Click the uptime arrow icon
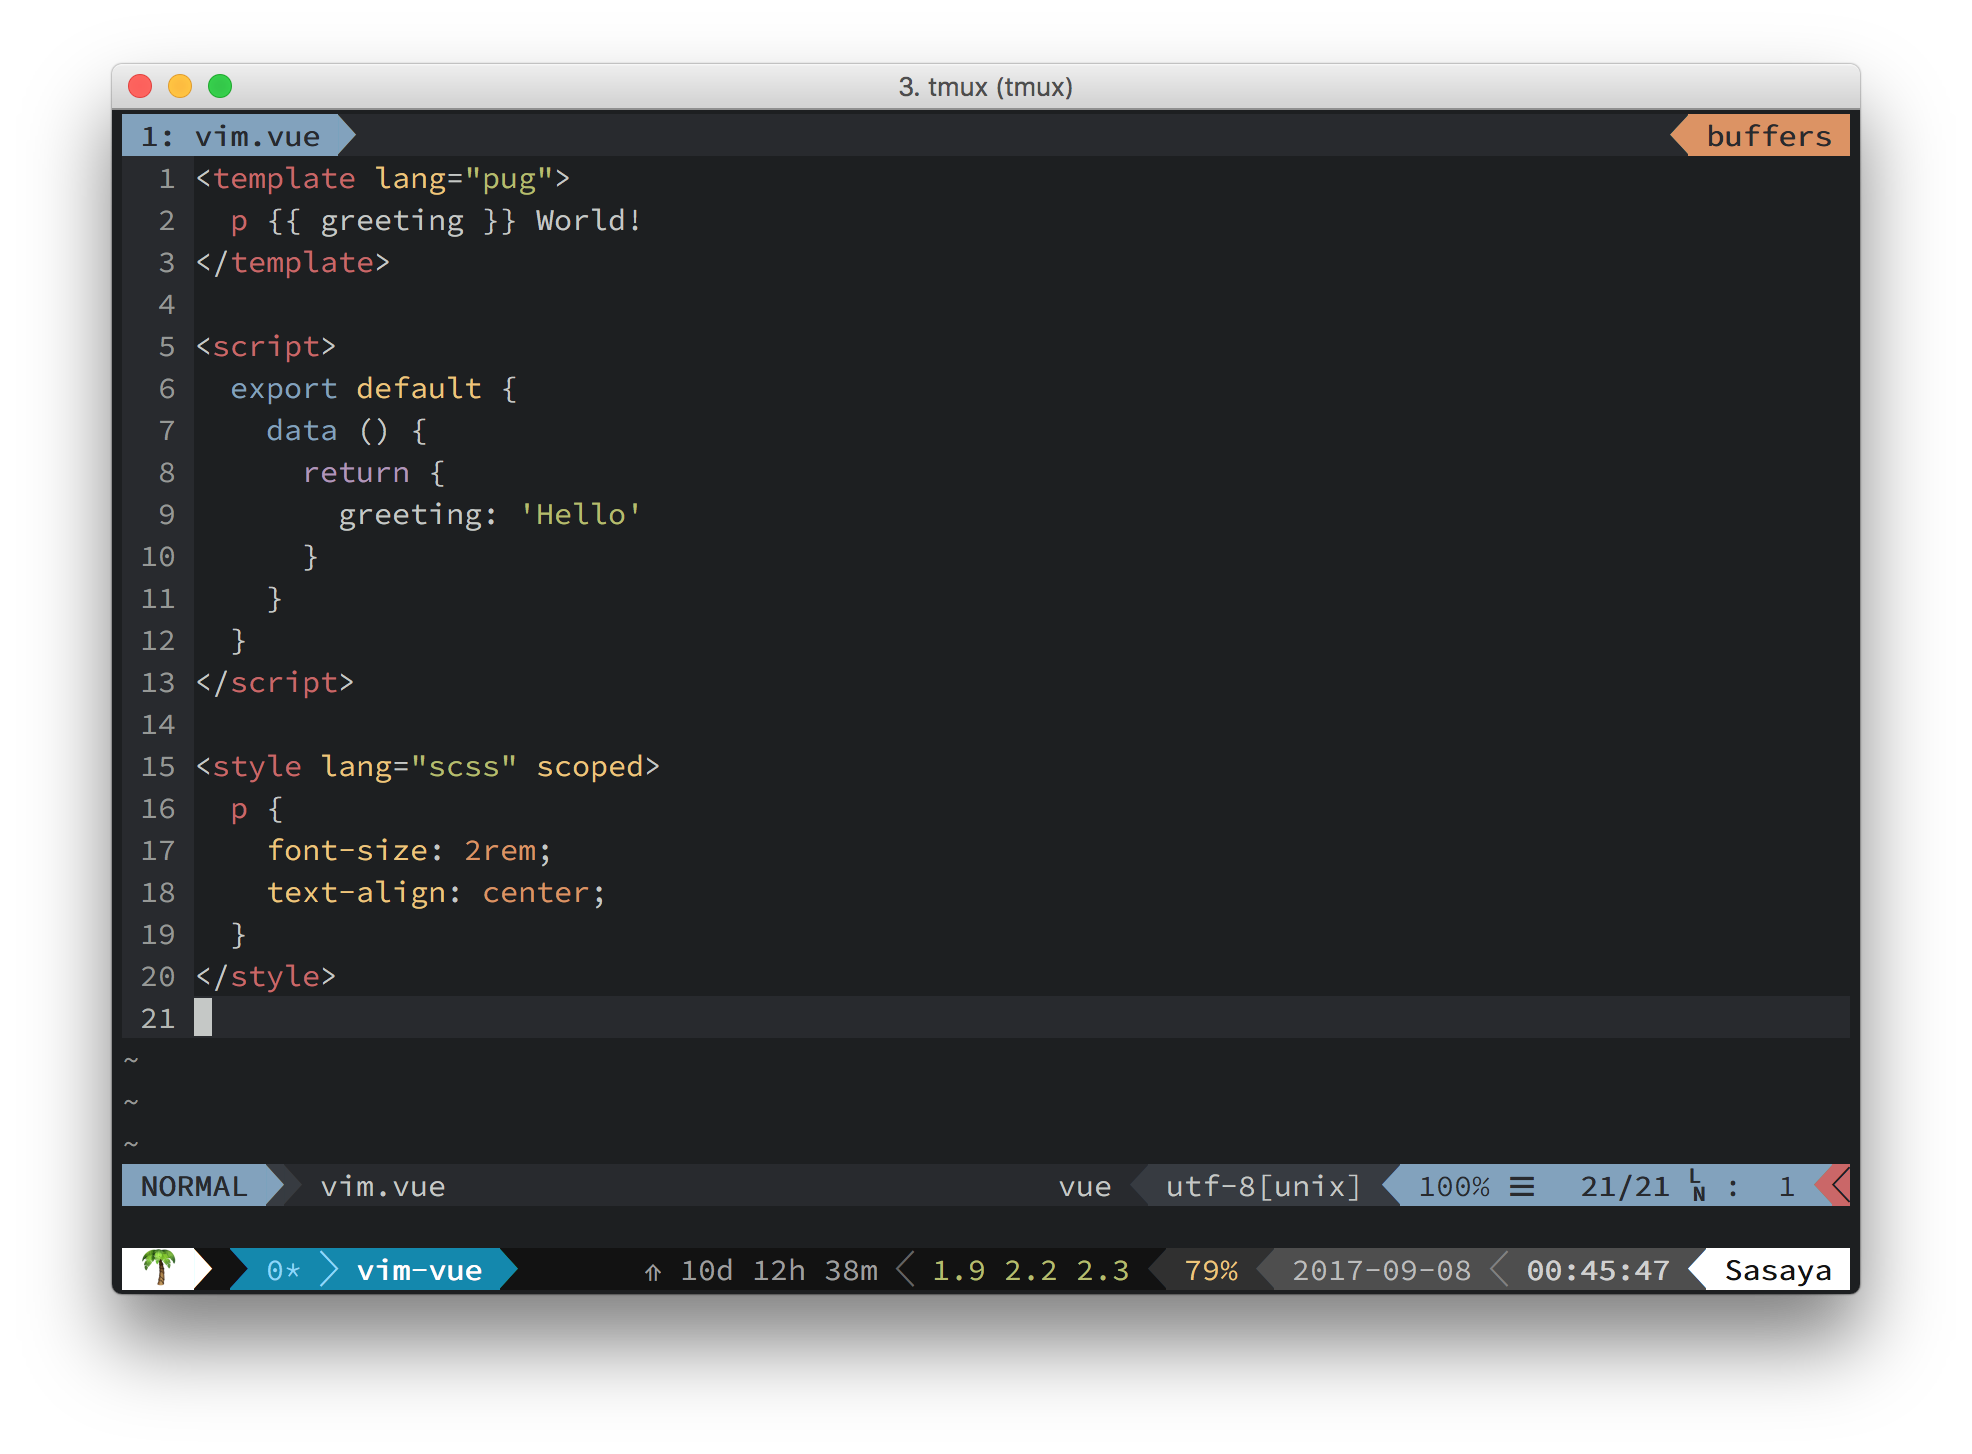The width and height of the screenshot is (1972, 1454). 653,1272
